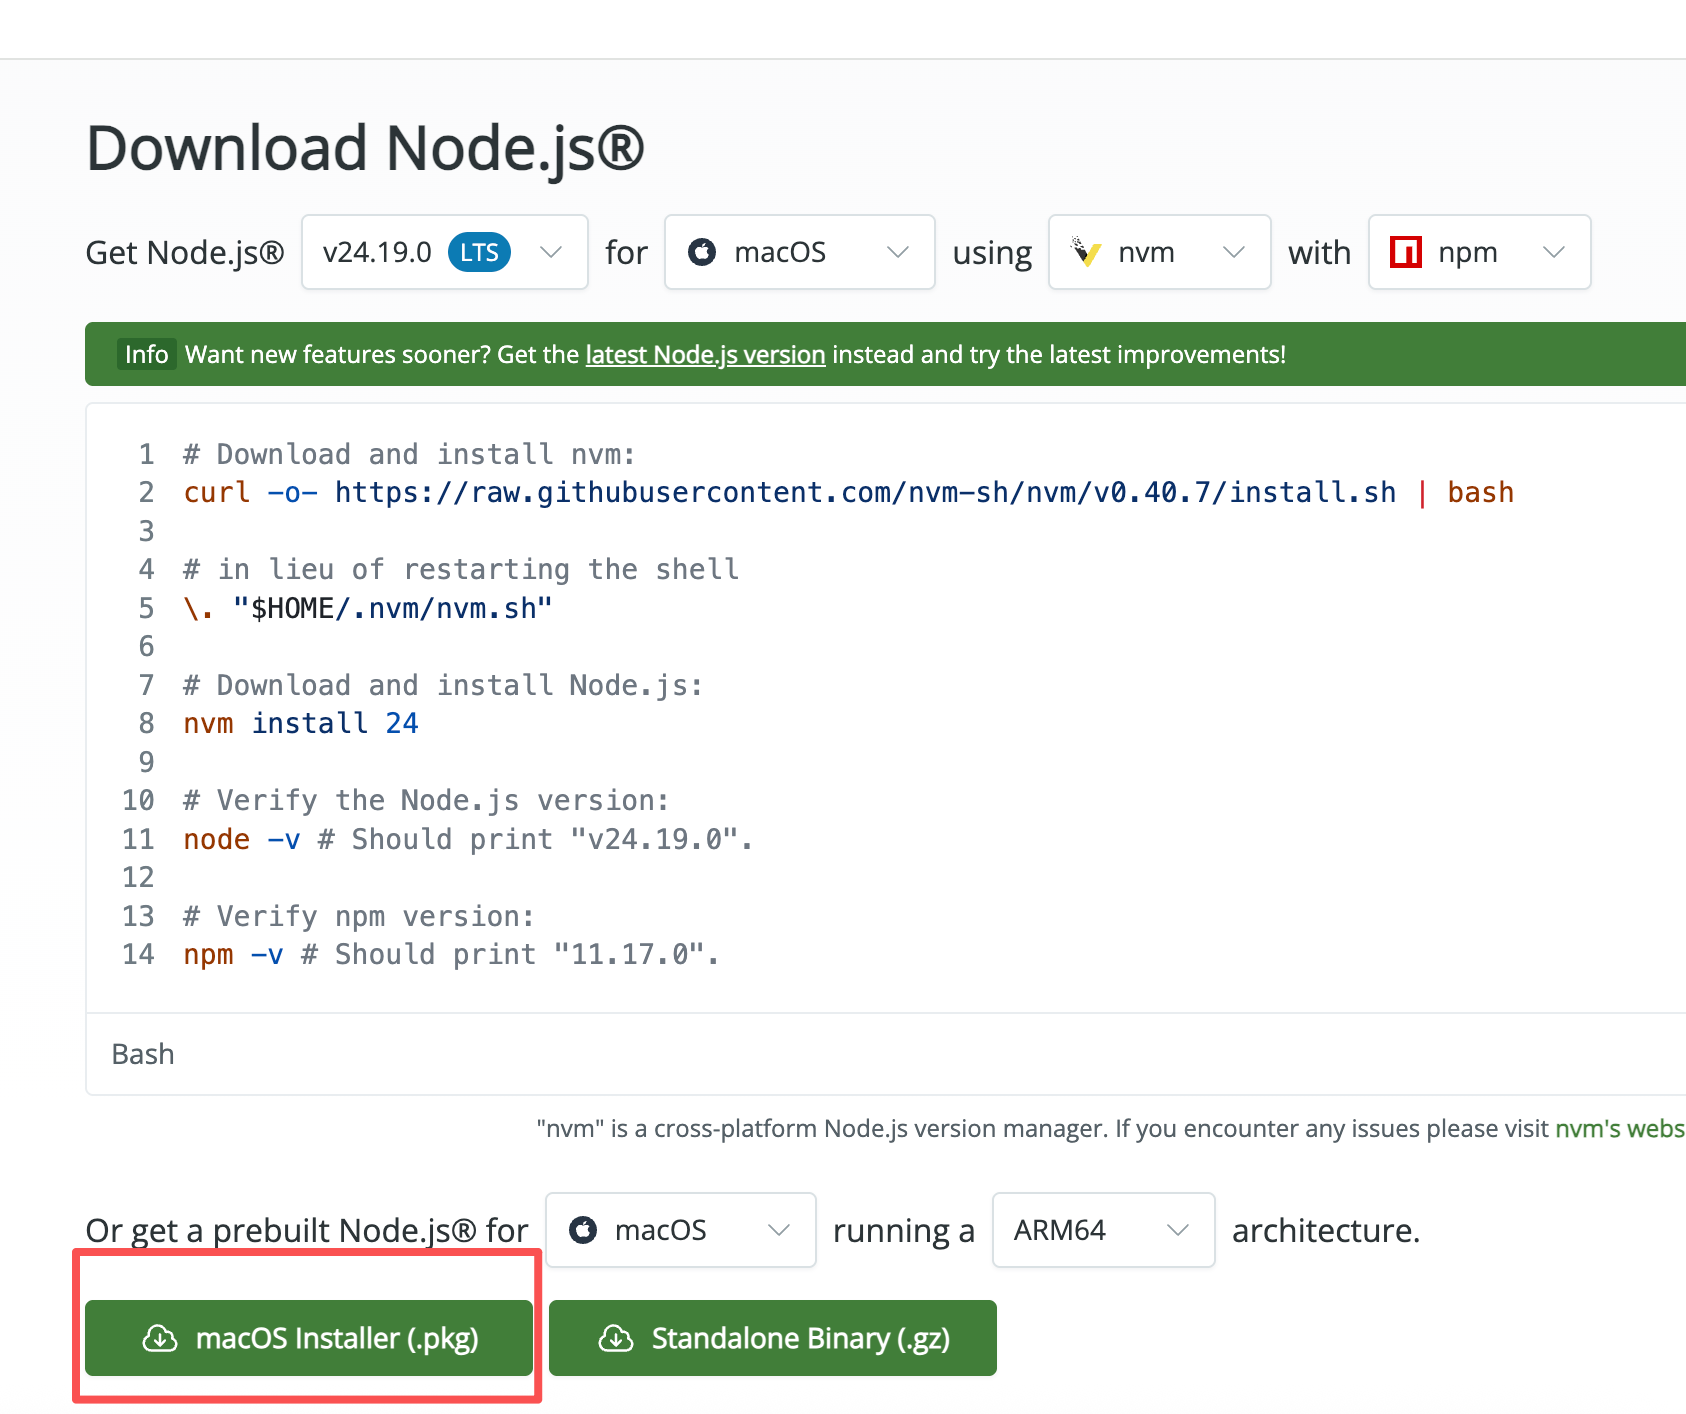Click the 'node -v' command line
1686x1414 pixels.
point(468,839)
